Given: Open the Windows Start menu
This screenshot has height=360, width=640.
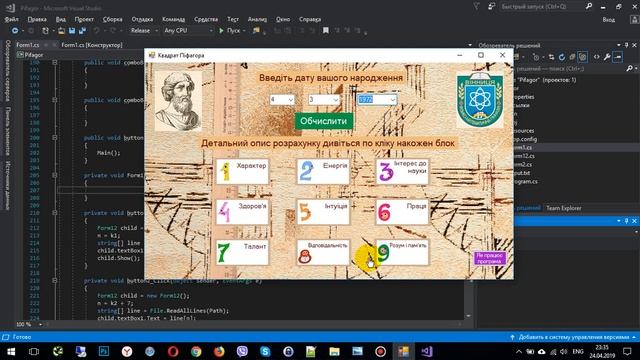Looking at the screenshot, I should [11, 351].
